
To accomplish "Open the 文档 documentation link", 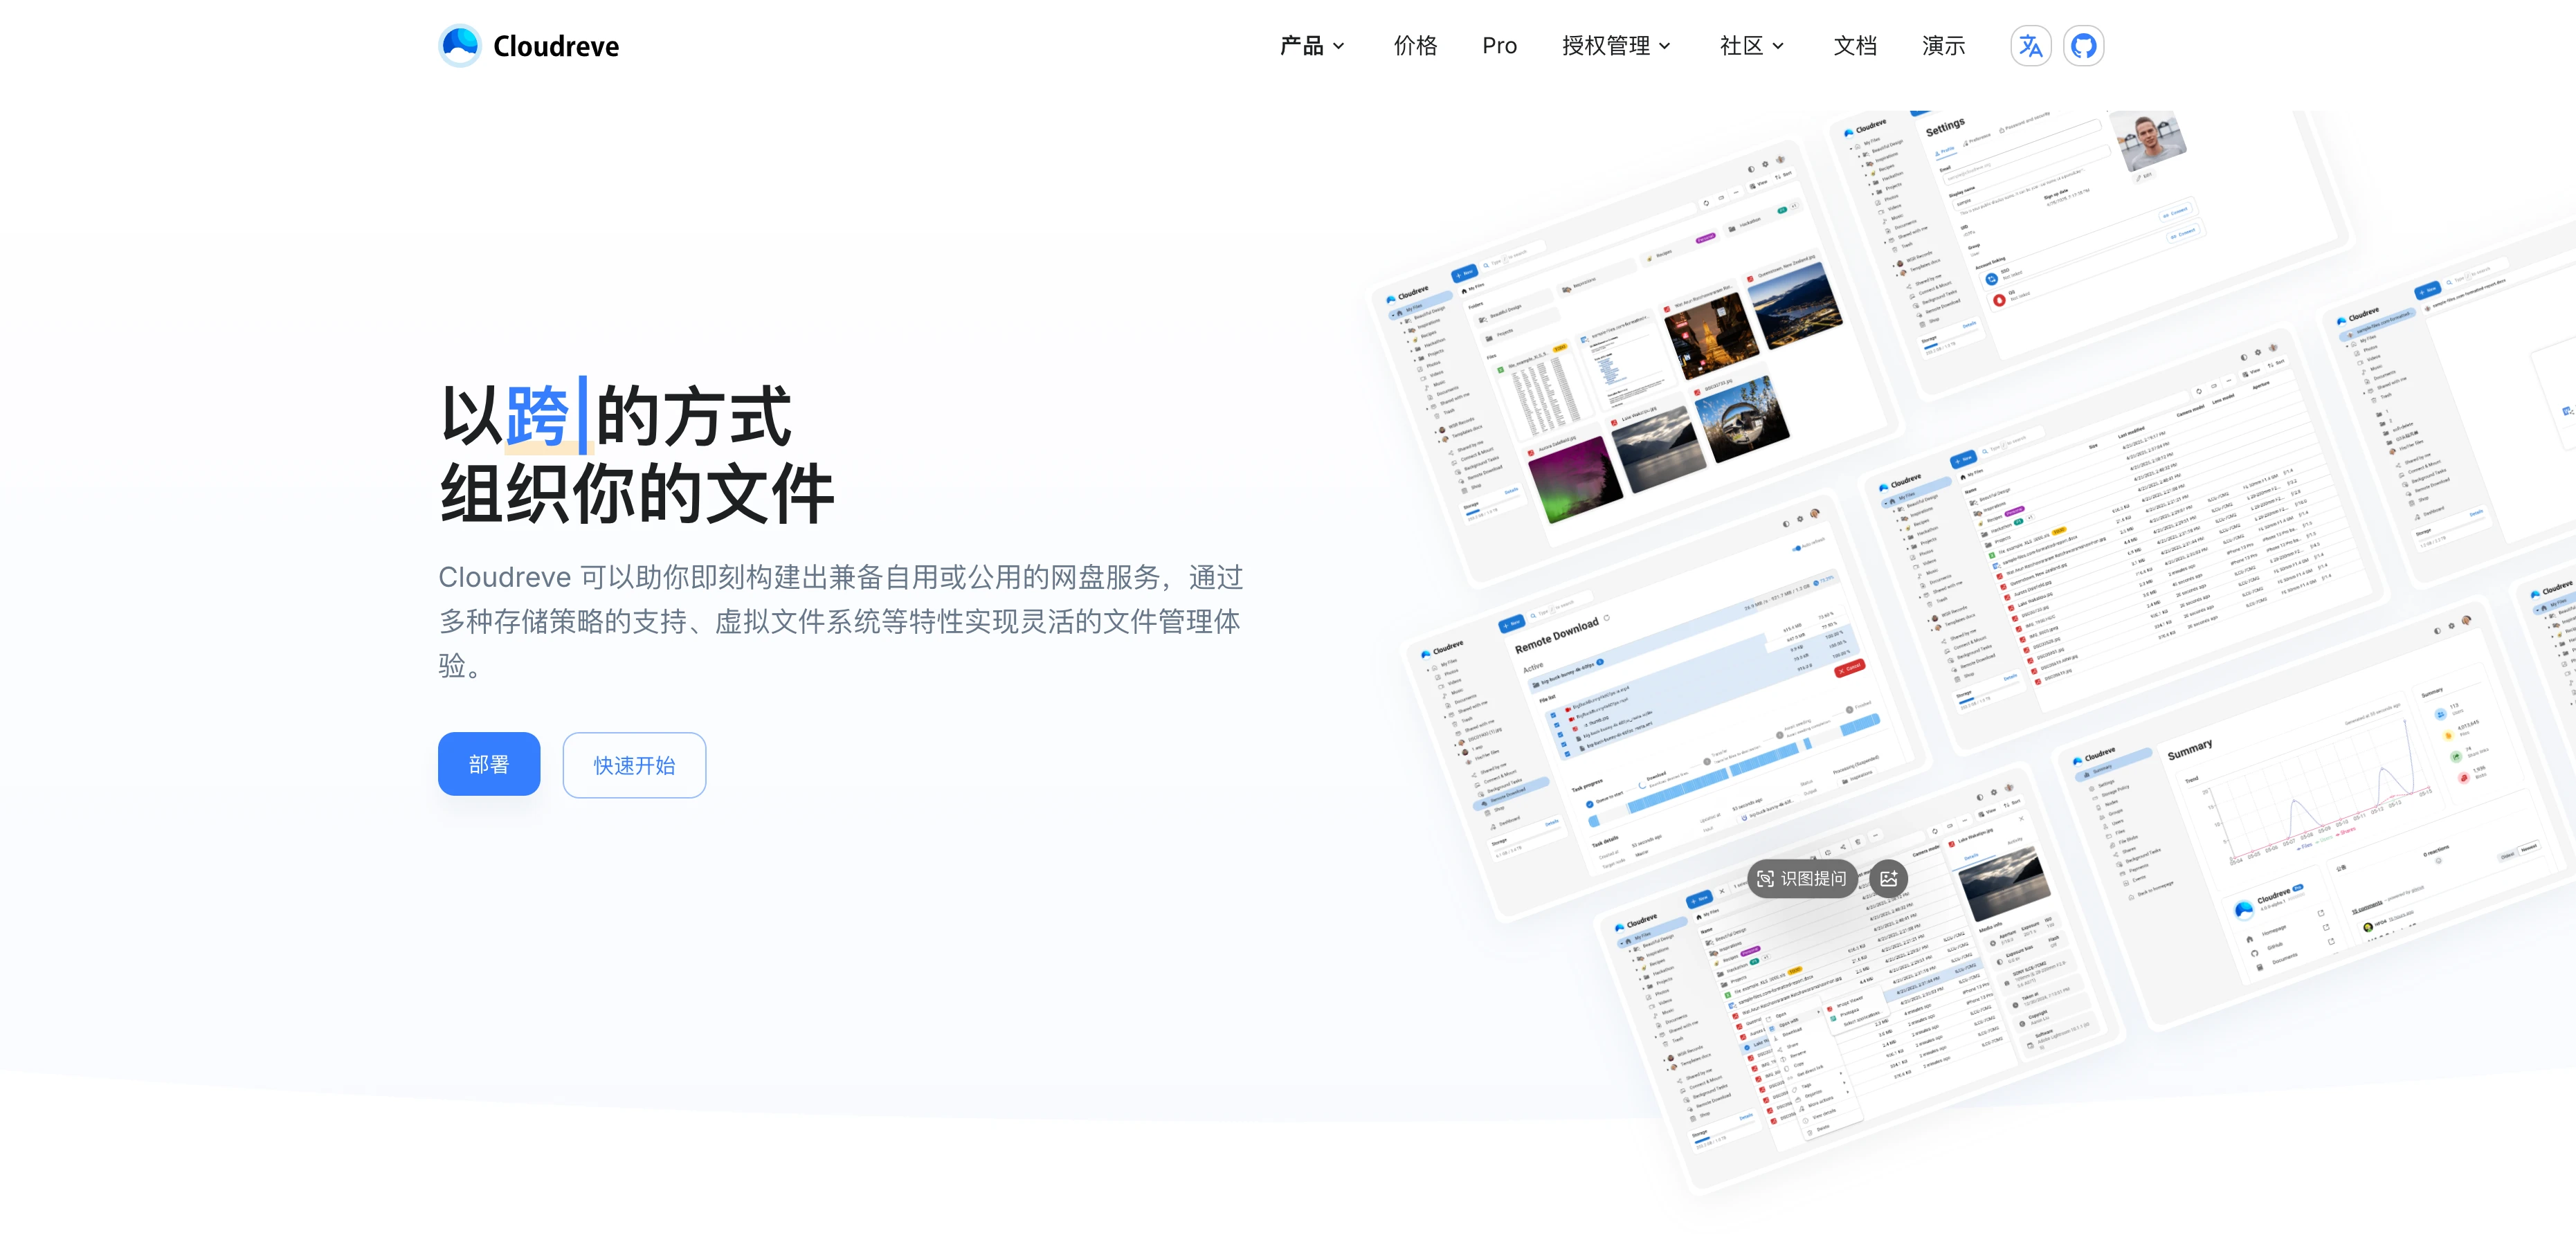I will 1854,46.
